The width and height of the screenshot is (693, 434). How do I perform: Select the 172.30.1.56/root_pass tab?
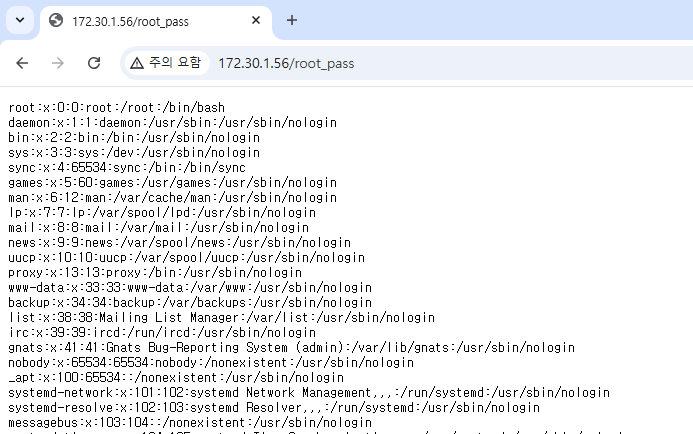click(x=150, y=21)
